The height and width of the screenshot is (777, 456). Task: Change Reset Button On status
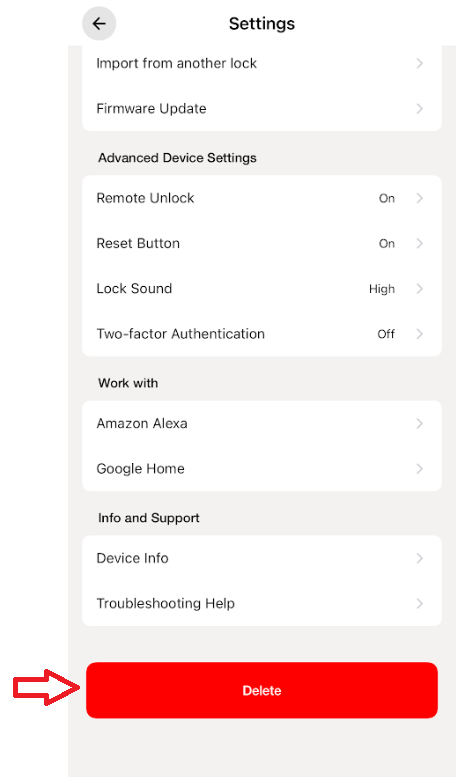[387, 243]
